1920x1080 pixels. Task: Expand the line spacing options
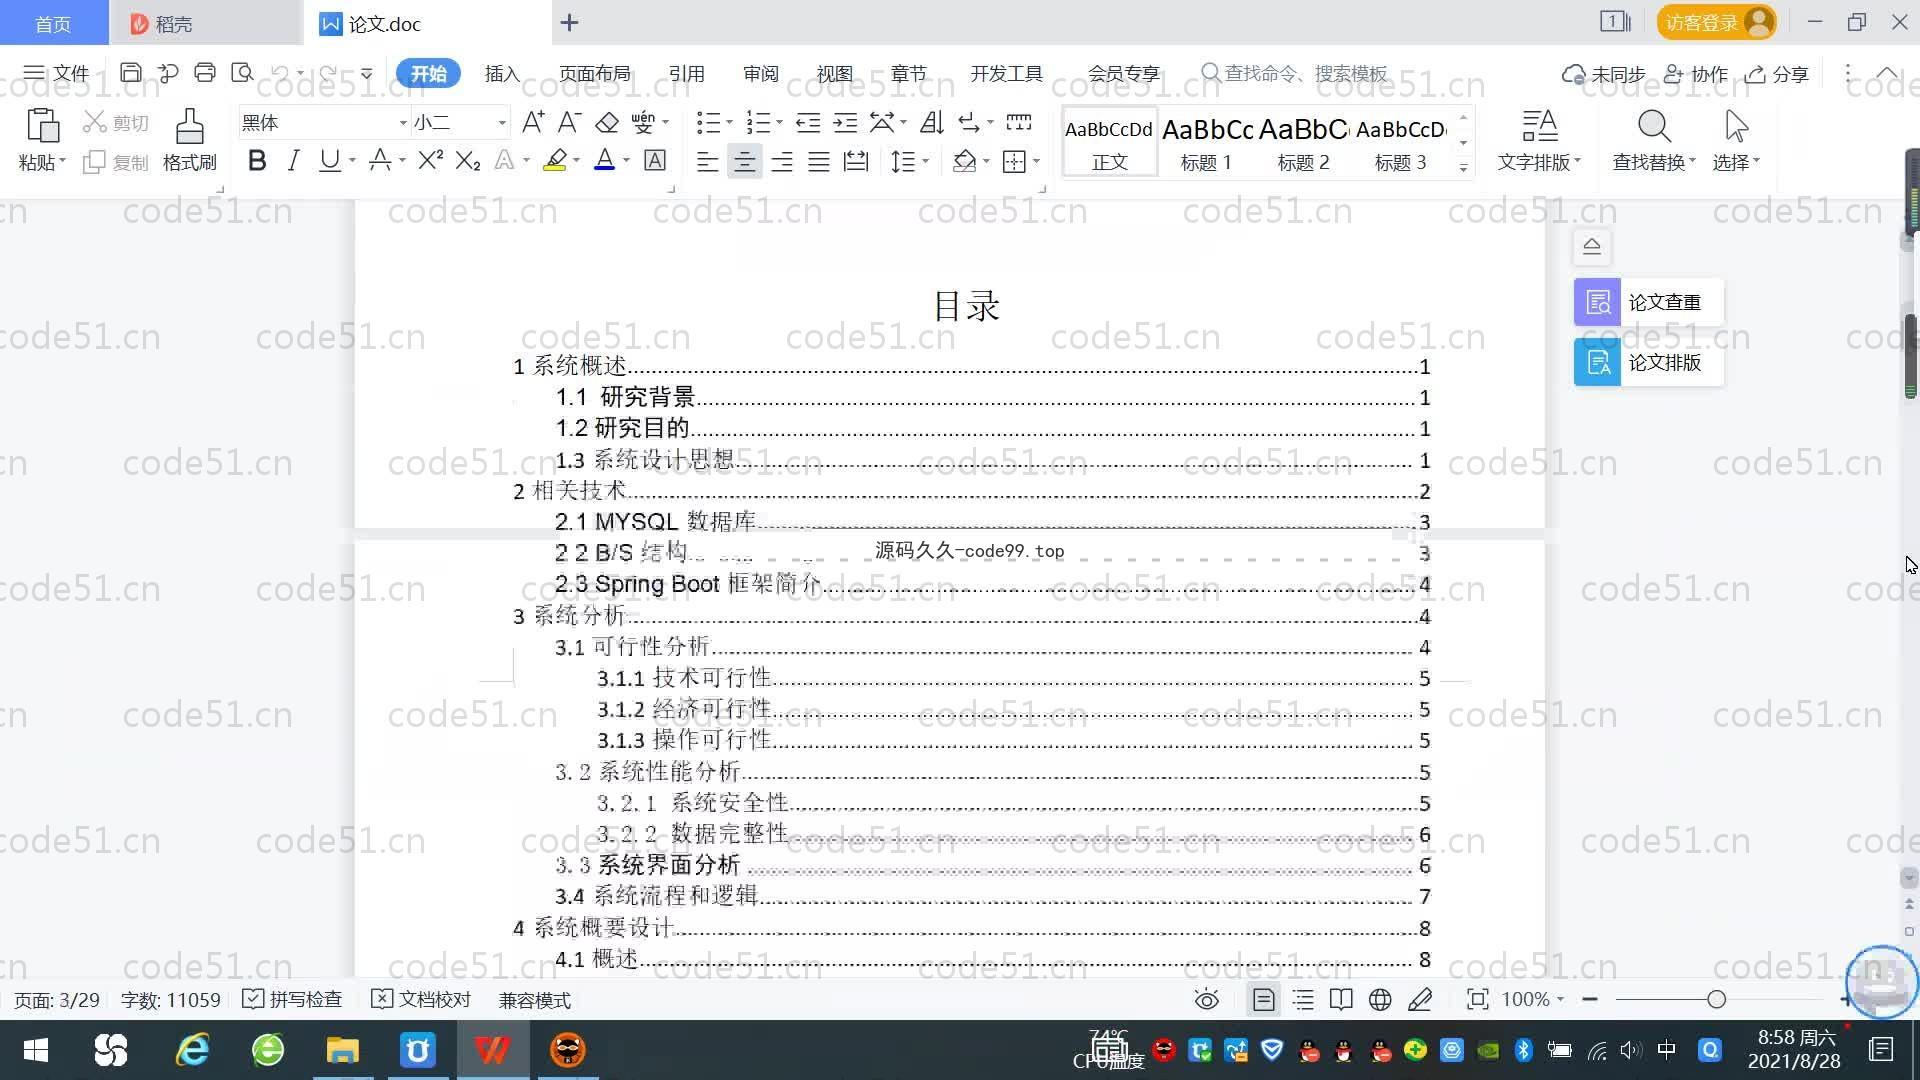(x=926, y=162)
